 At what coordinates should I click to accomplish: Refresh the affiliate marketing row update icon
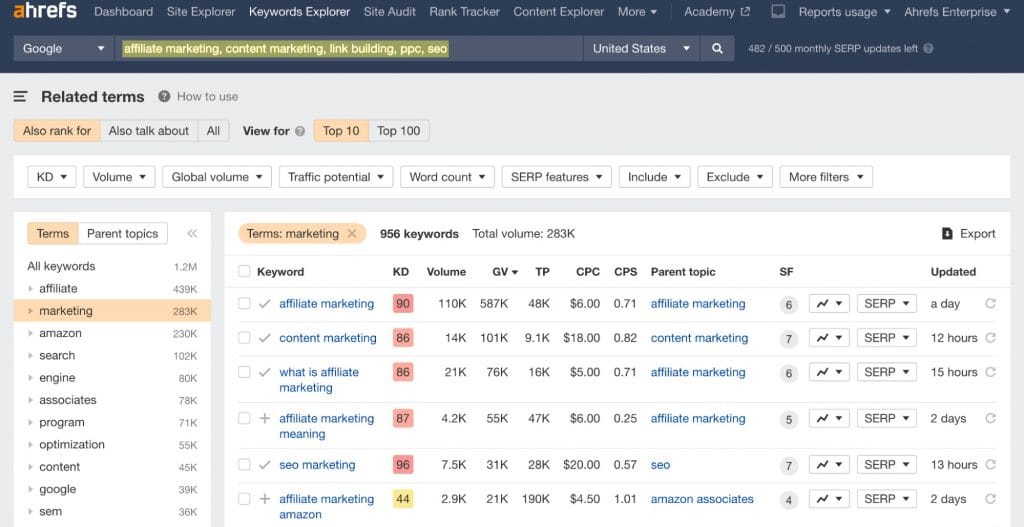[990, 304]
